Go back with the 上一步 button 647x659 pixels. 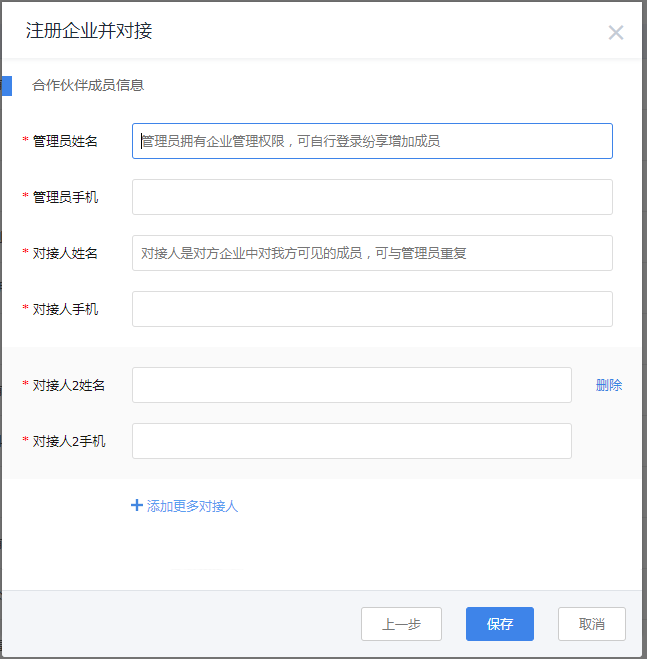(x=401, y=624)
